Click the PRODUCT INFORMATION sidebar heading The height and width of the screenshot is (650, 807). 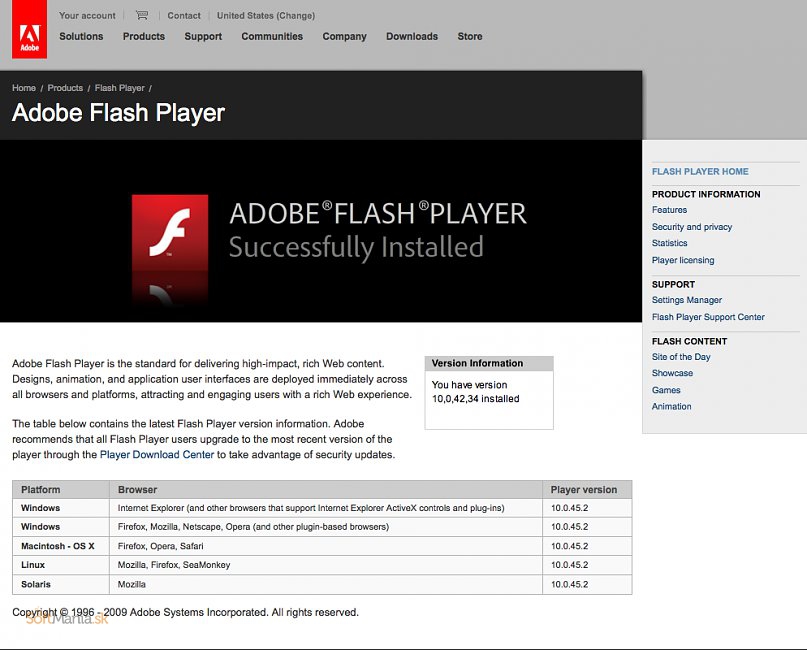(706, 194)
